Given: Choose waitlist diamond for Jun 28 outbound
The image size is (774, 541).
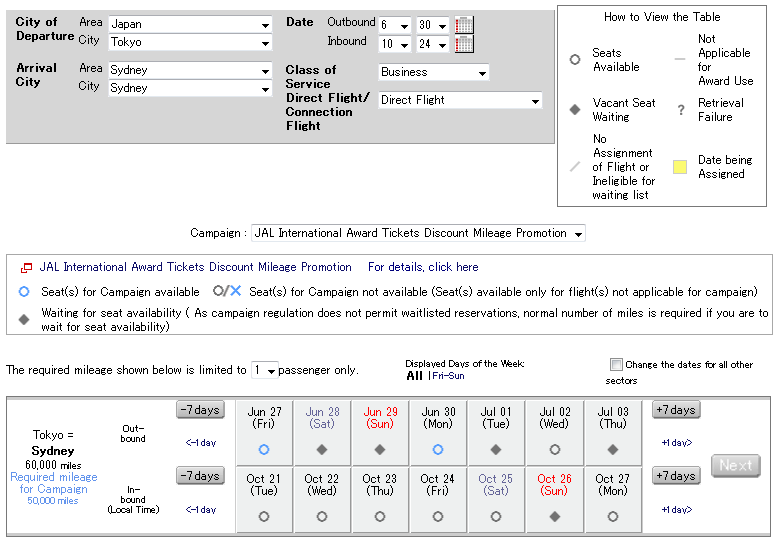Looking at the screenshot, I should 322,450.
